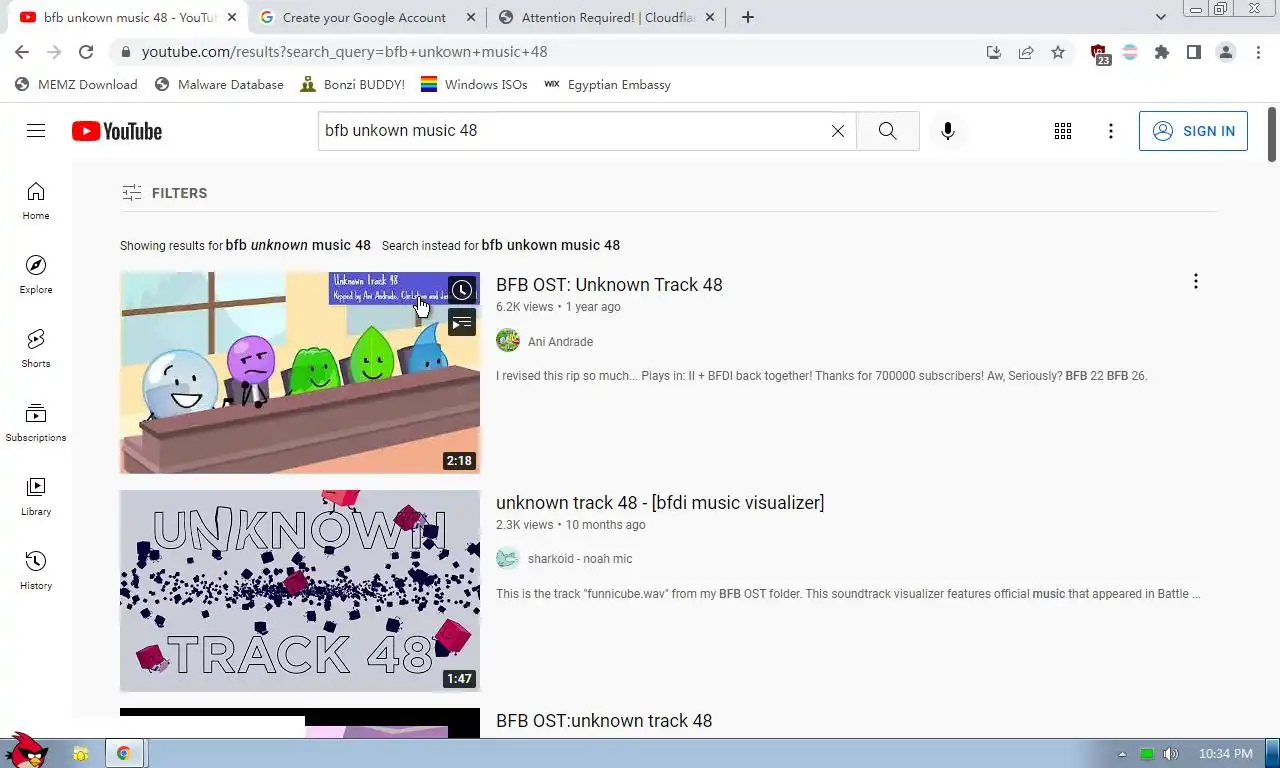Reload the page

pyautogui.click(x=86, y=52)
